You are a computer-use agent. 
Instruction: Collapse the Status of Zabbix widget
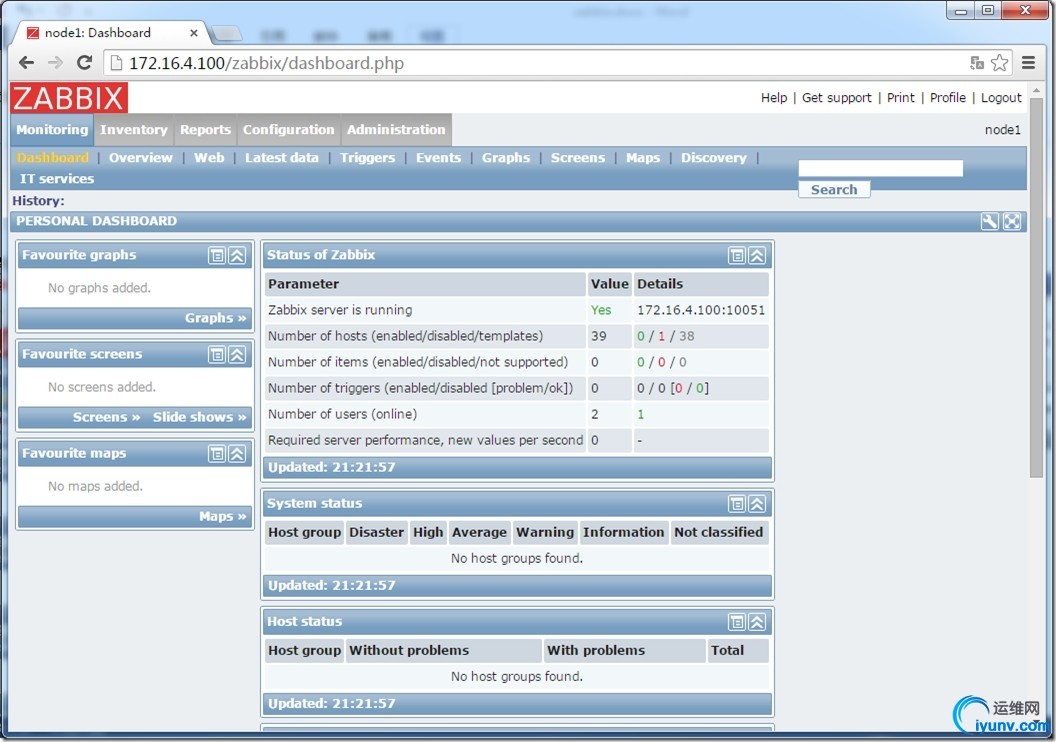tap(757, 255)
